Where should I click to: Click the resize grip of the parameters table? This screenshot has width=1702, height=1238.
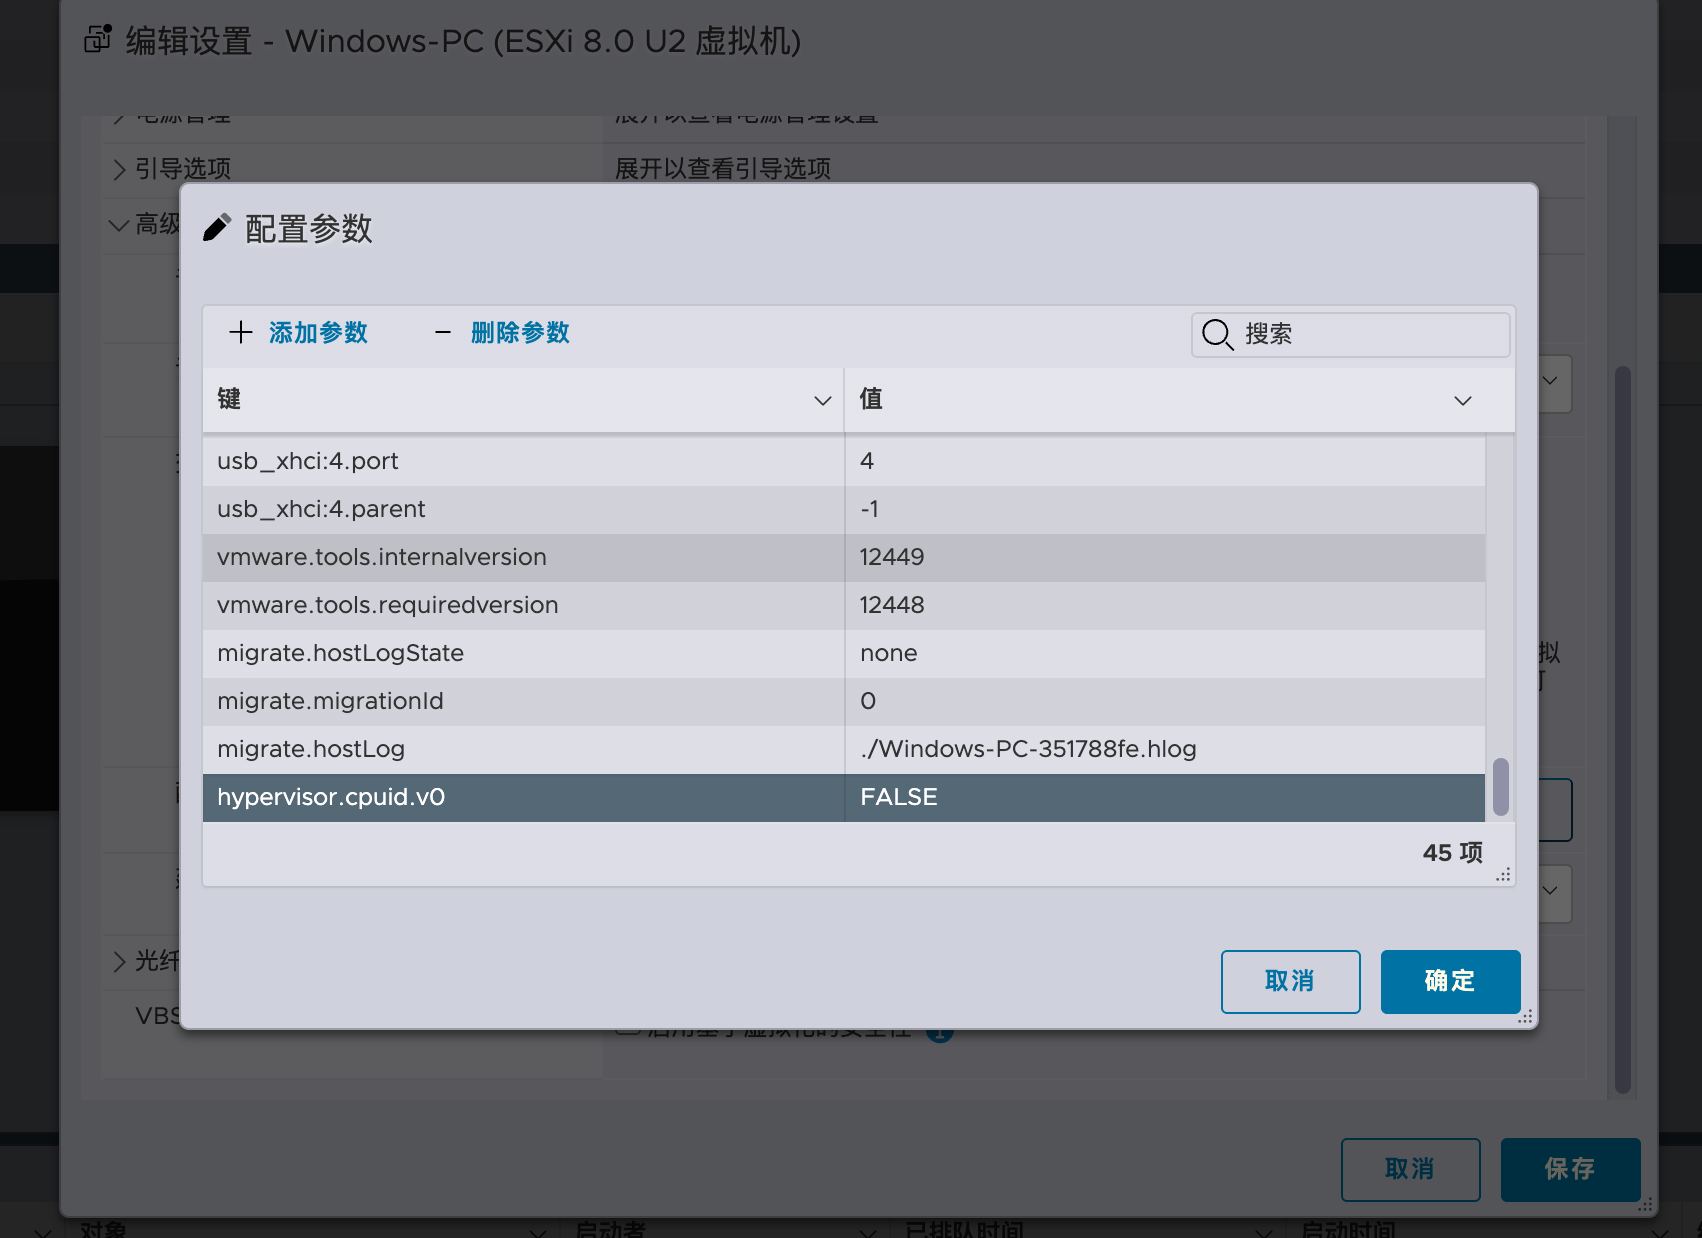(1503, 875)
